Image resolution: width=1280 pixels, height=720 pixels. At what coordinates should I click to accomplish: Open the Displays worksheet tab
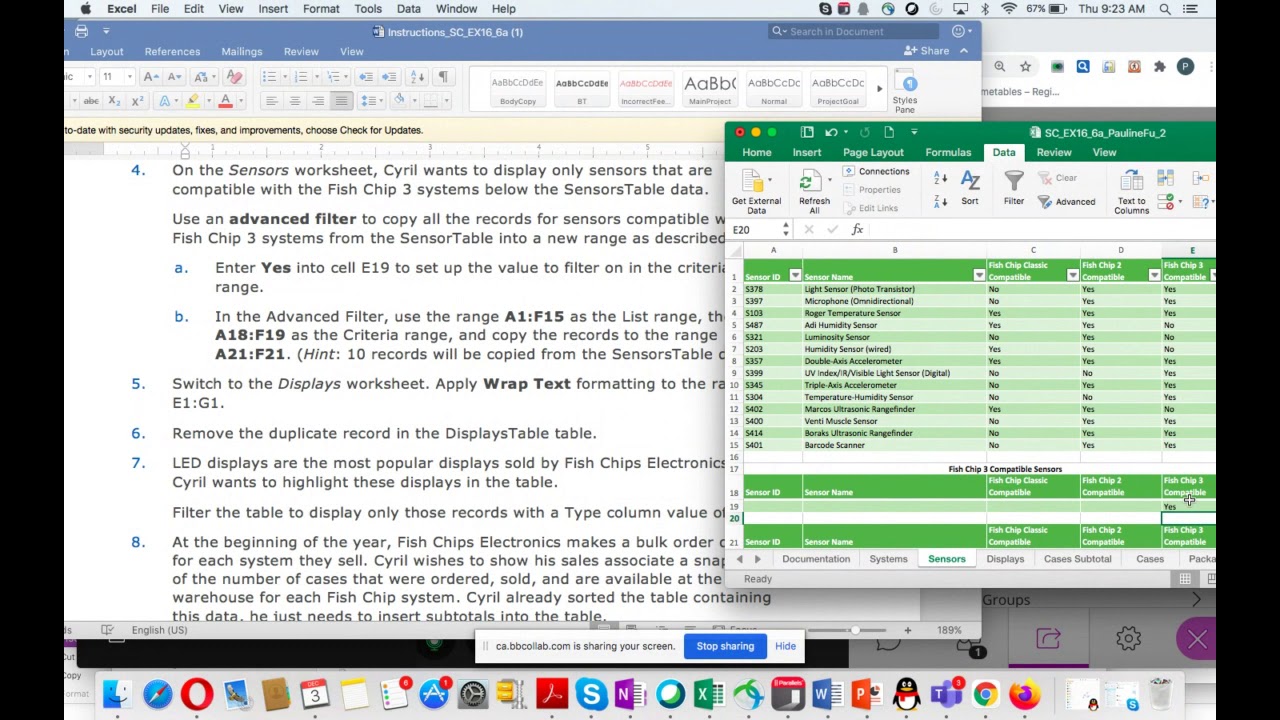[x=1005, y=559]
